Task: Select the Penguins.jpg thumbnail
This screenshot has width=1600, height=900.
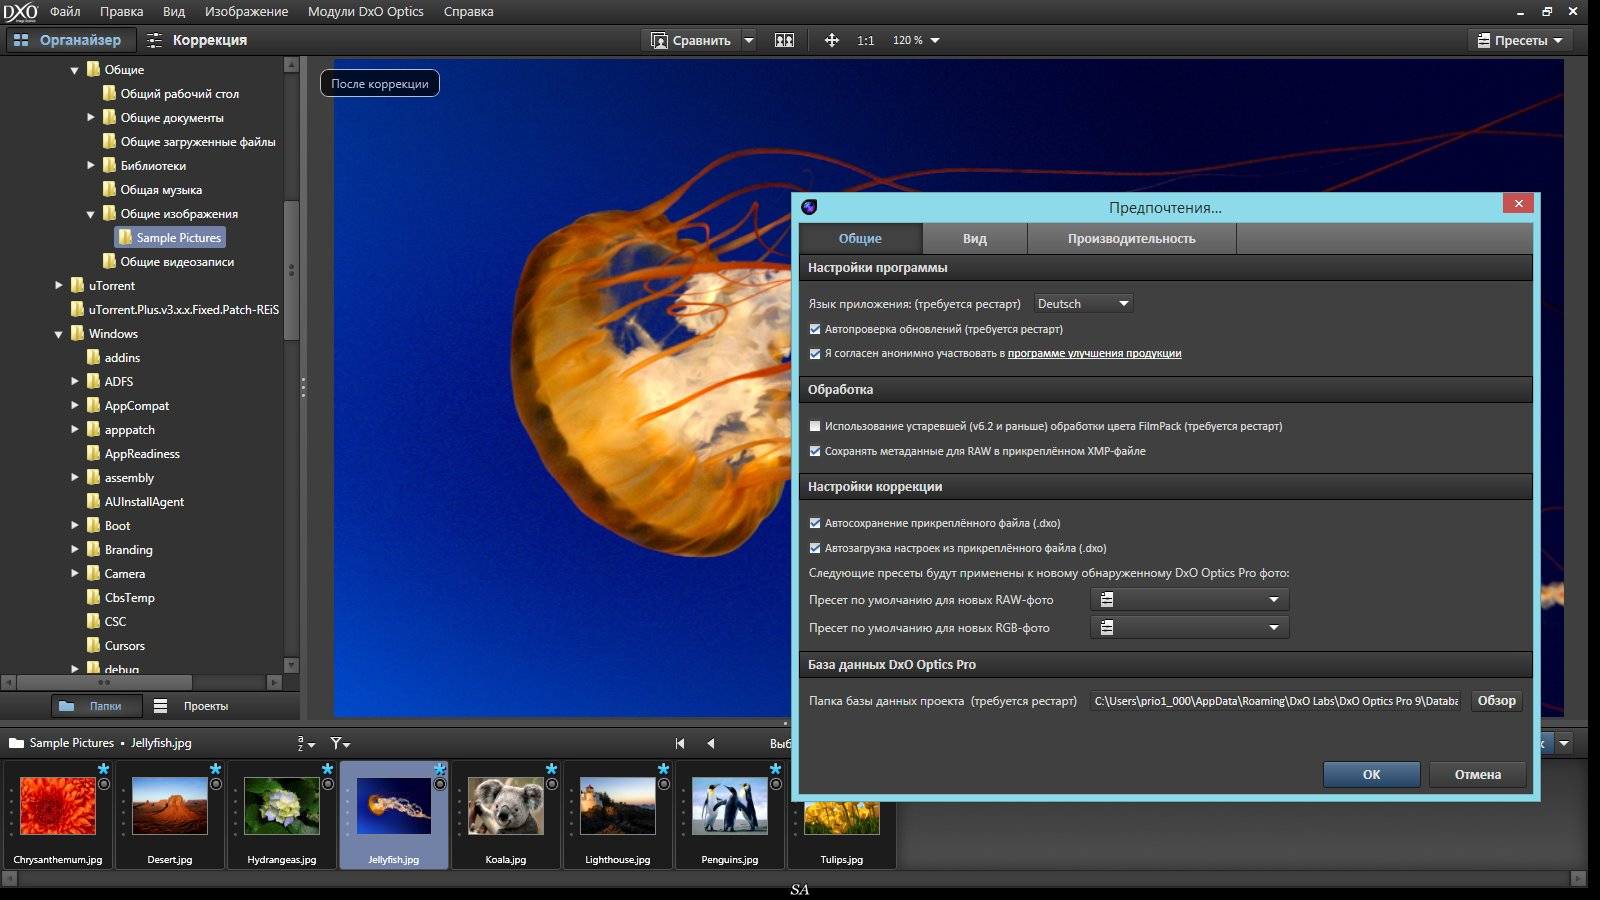Action: pyautogui.click(x=730, y=815)
